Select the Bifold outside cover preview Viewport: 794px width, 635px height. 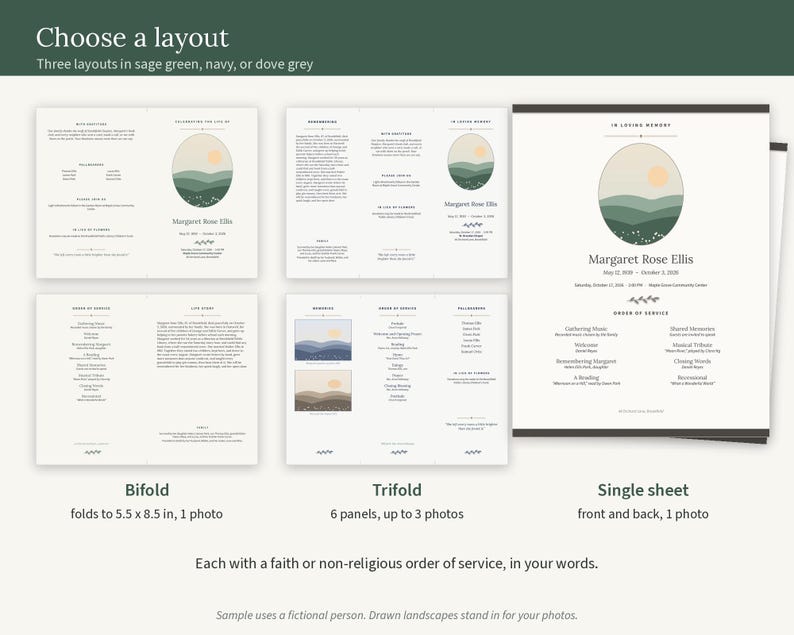pos(147,192)
